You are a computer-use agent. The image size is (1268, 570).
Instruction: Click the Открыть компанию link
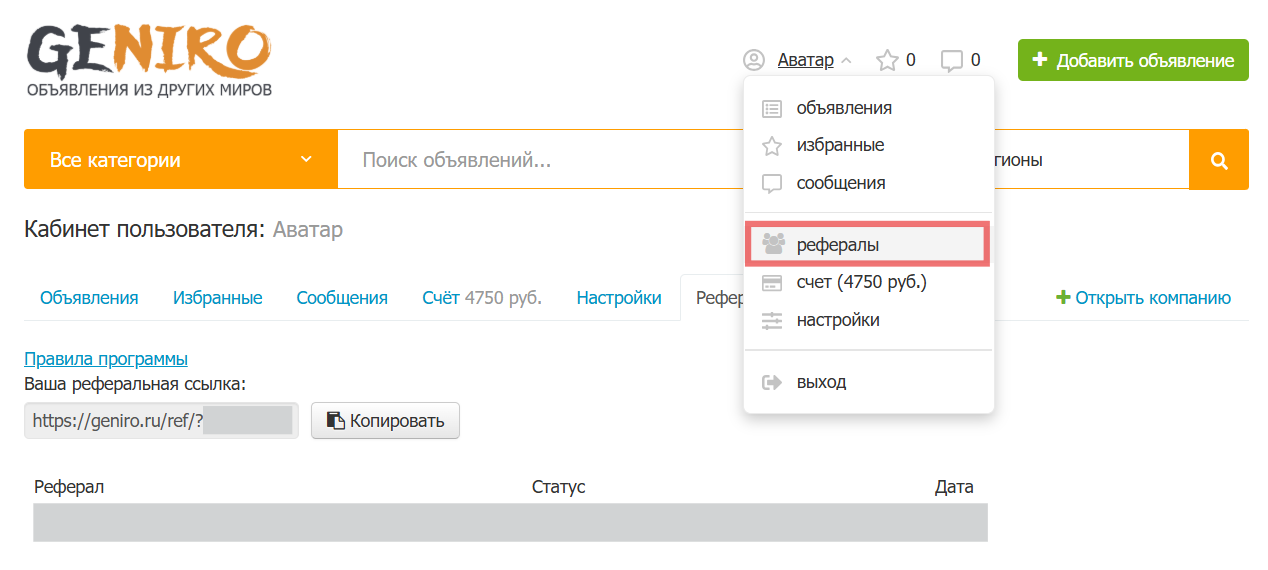click(x=1144, y=298)
